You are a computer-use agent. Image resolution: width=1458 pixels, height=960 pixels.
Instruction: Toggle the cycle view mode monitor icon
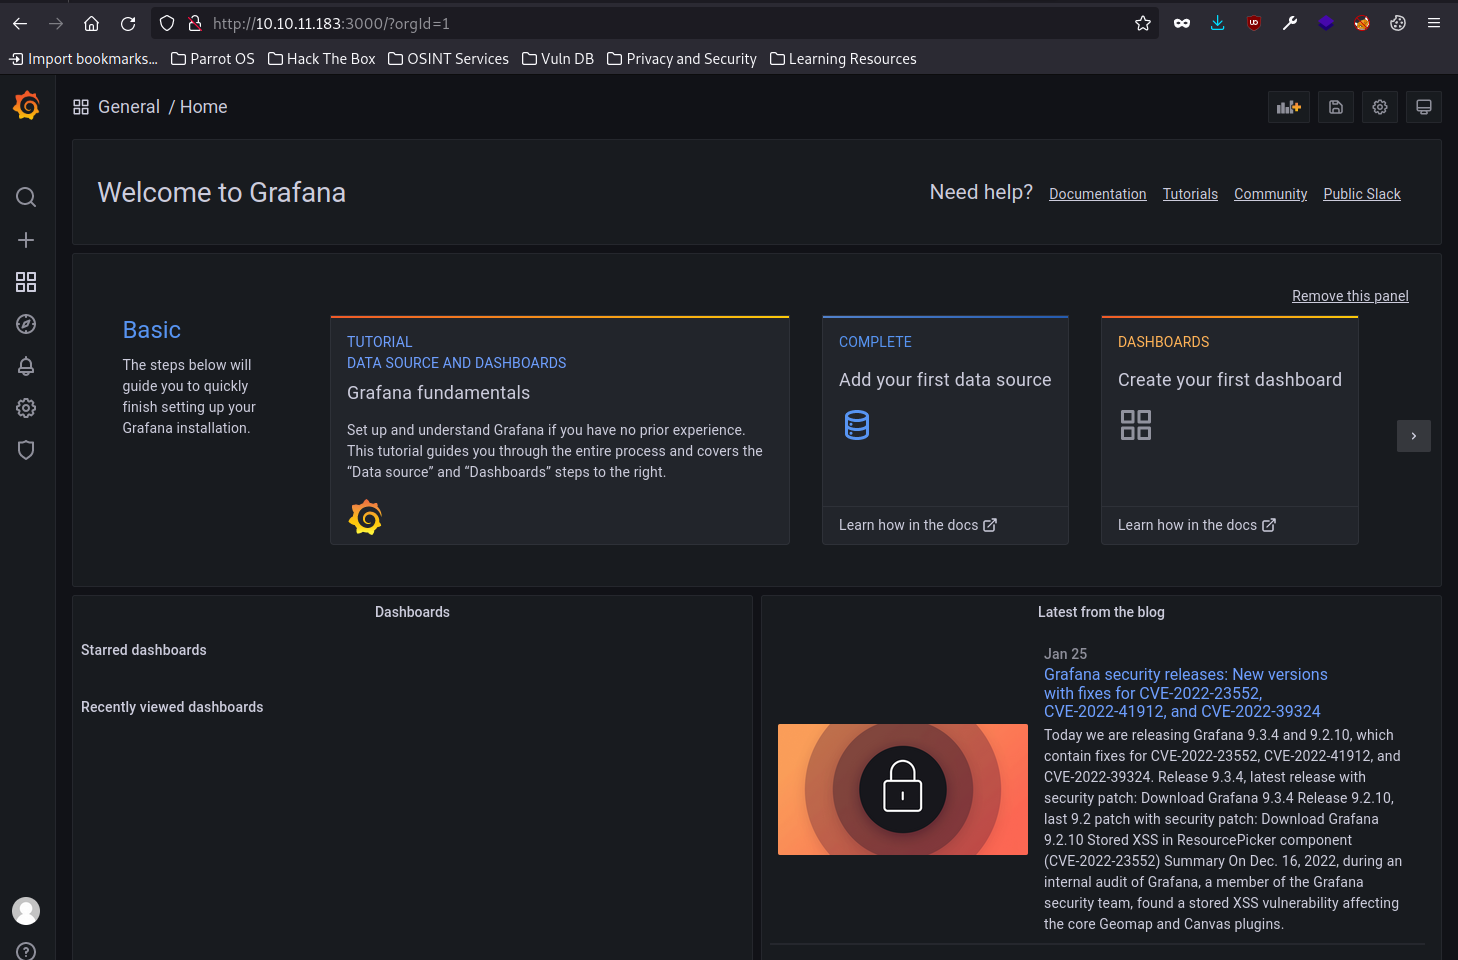1423,107
